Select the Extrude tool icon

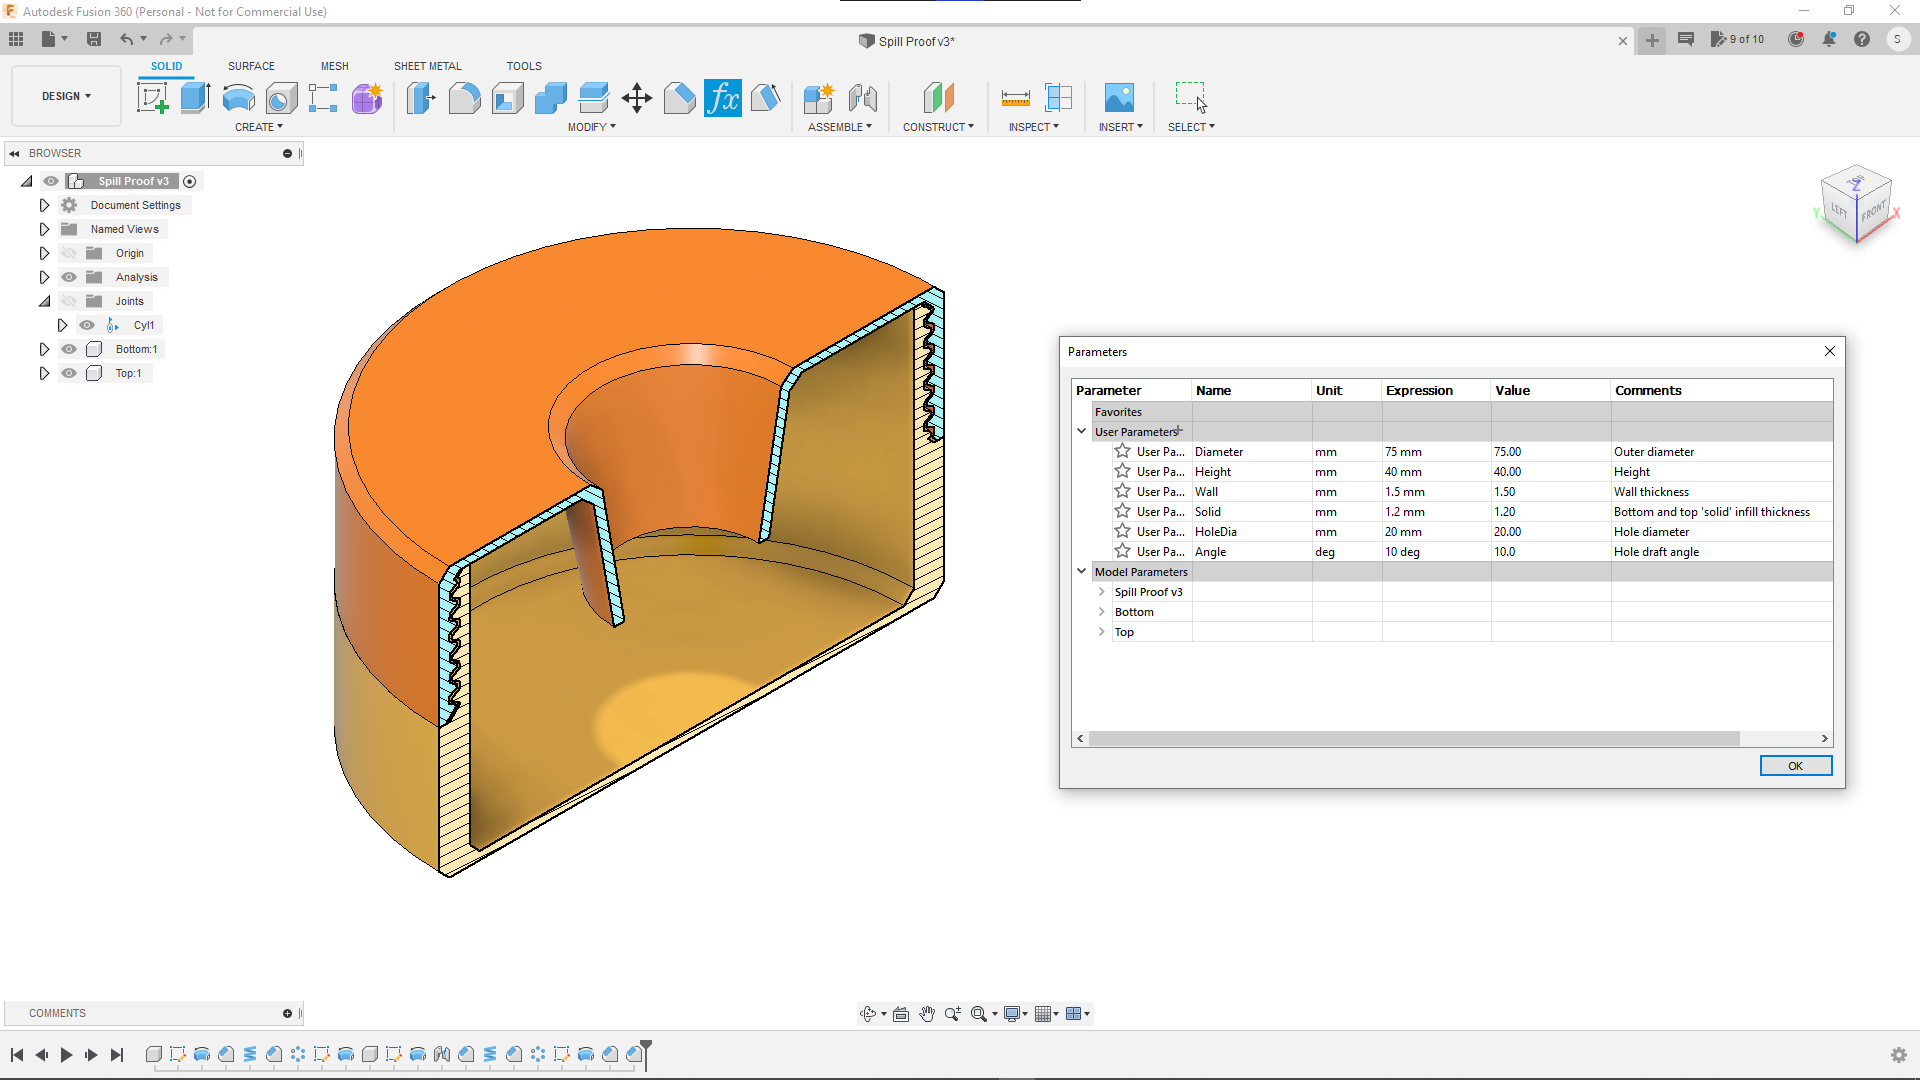195,98
